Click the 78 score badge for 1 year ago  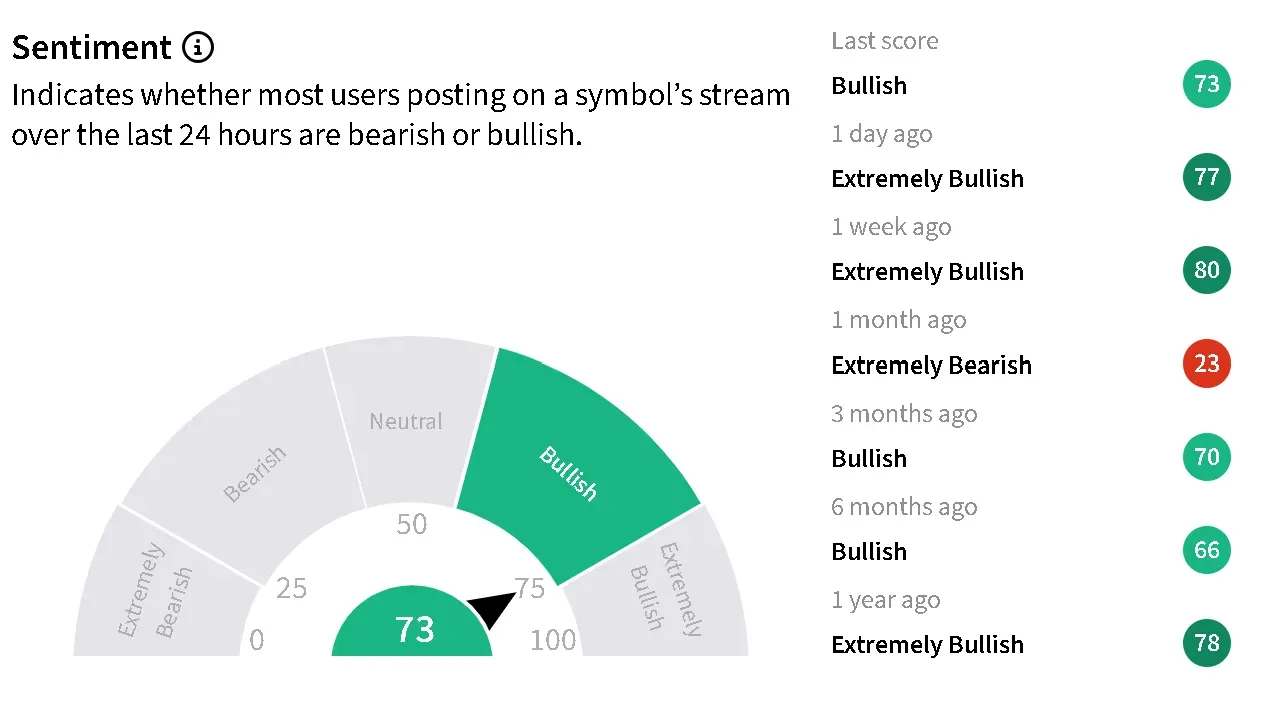click(1207, 643)
